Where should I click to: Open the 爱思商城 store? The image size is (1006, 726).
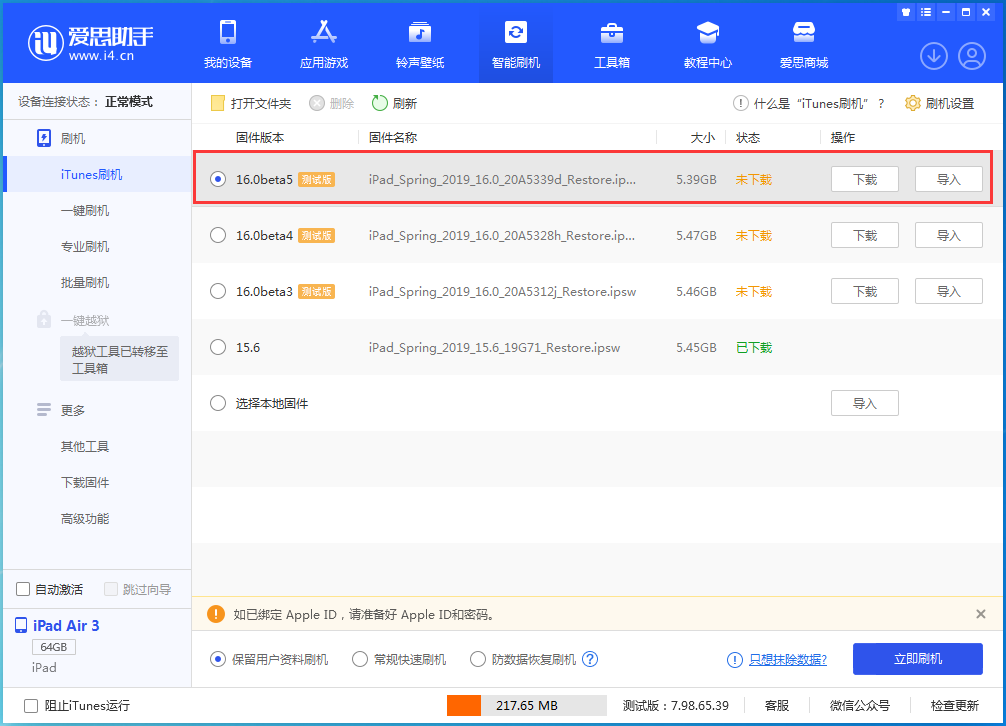(x=804, y=44)
